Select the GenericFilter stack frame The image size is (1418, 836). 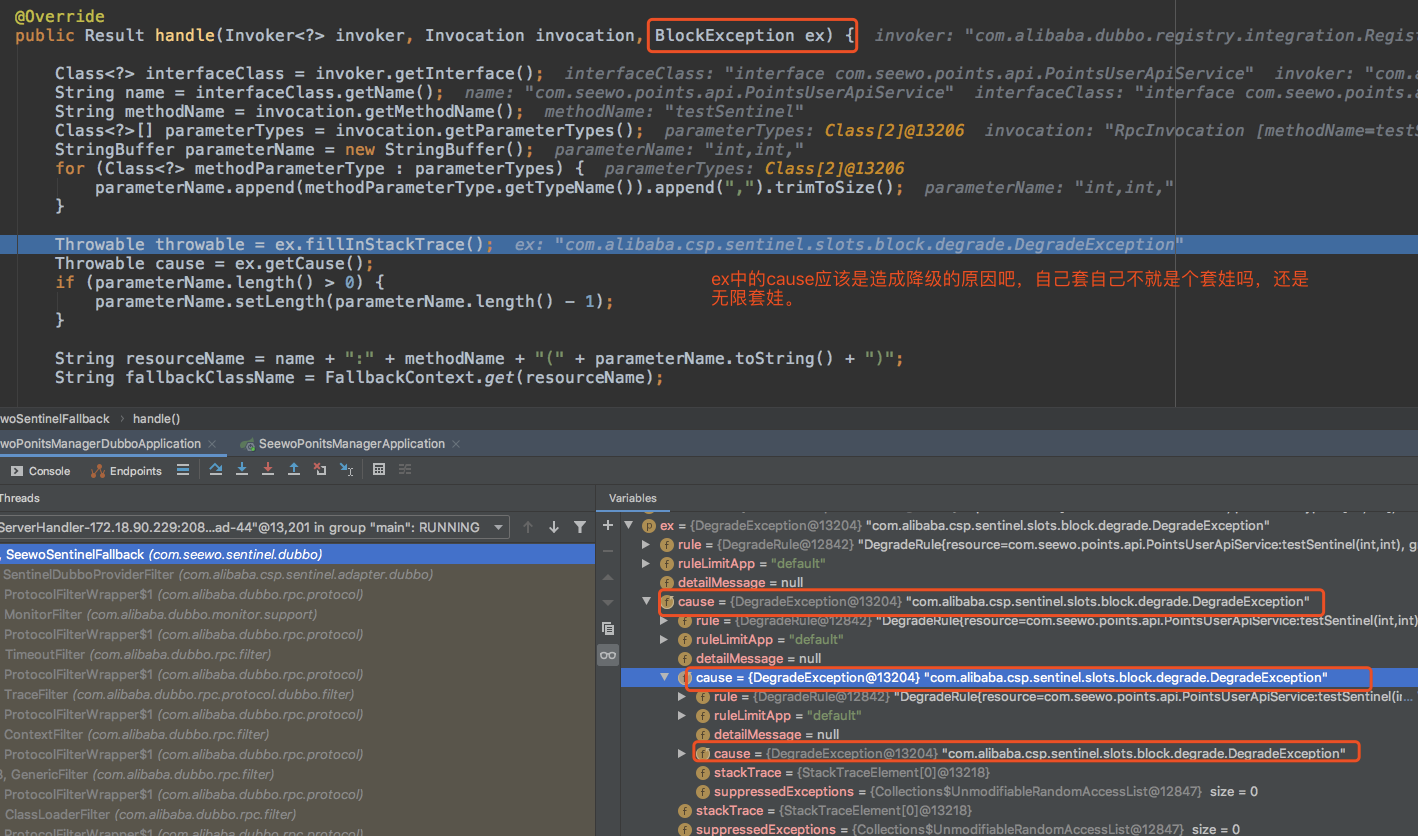[x=297, y=774]
